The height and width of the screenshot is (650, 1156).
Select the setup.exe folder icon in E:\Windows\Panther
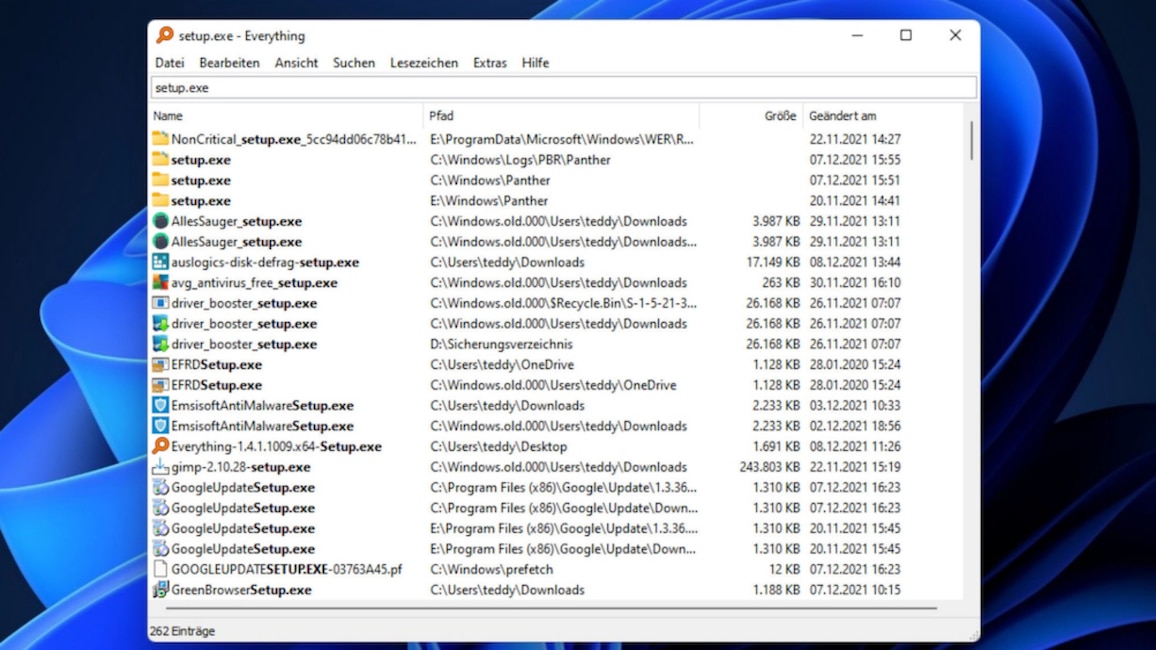[x=160, y=200]
